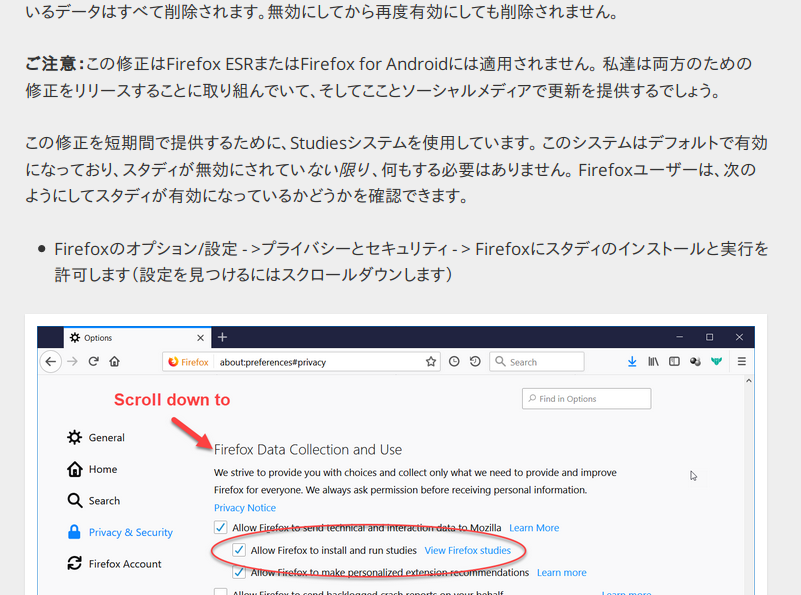Click the scrollbar up arrow in Options page
This screenshot has height=595, width=801.
pos(748,381)
